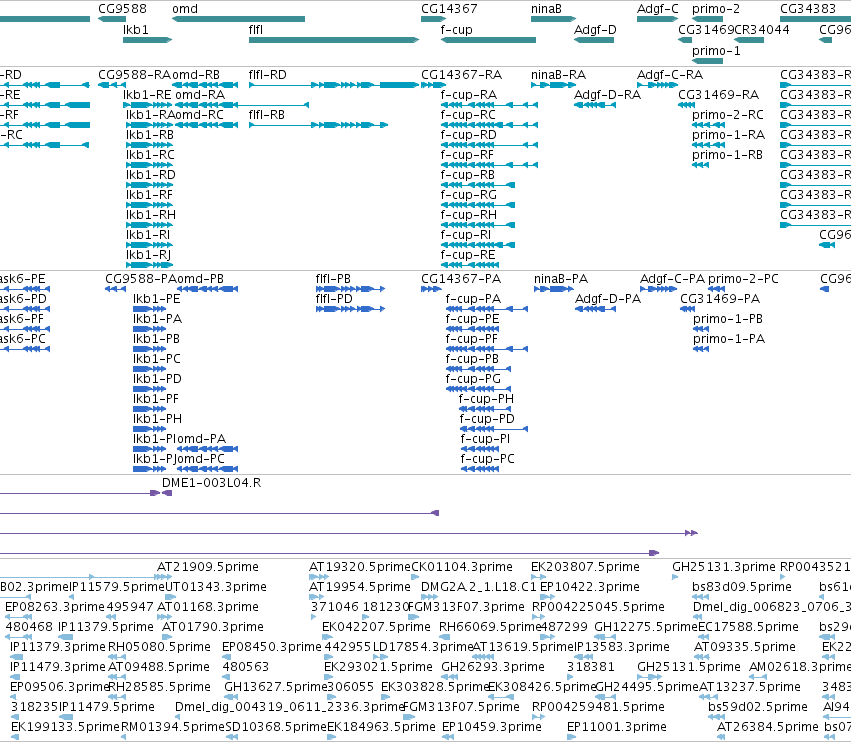Click the lkb1-PE protein label
Image resolution: width=851 pixels, height=742 pixels.
coord(157,299)
